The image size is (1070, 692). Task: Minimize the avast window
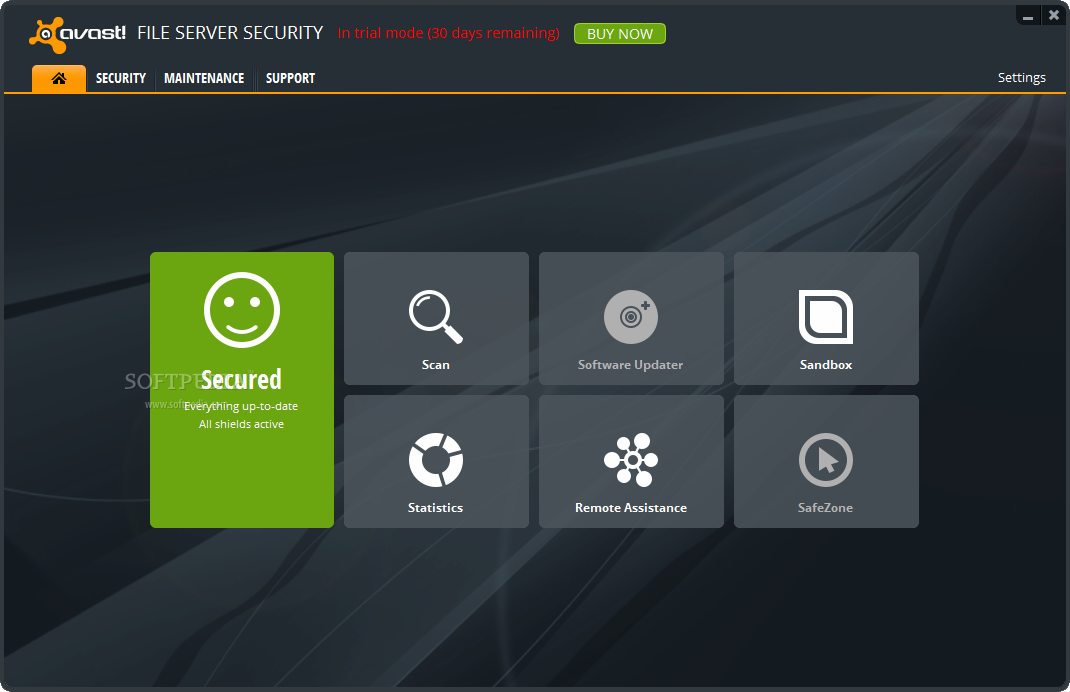1028,15
